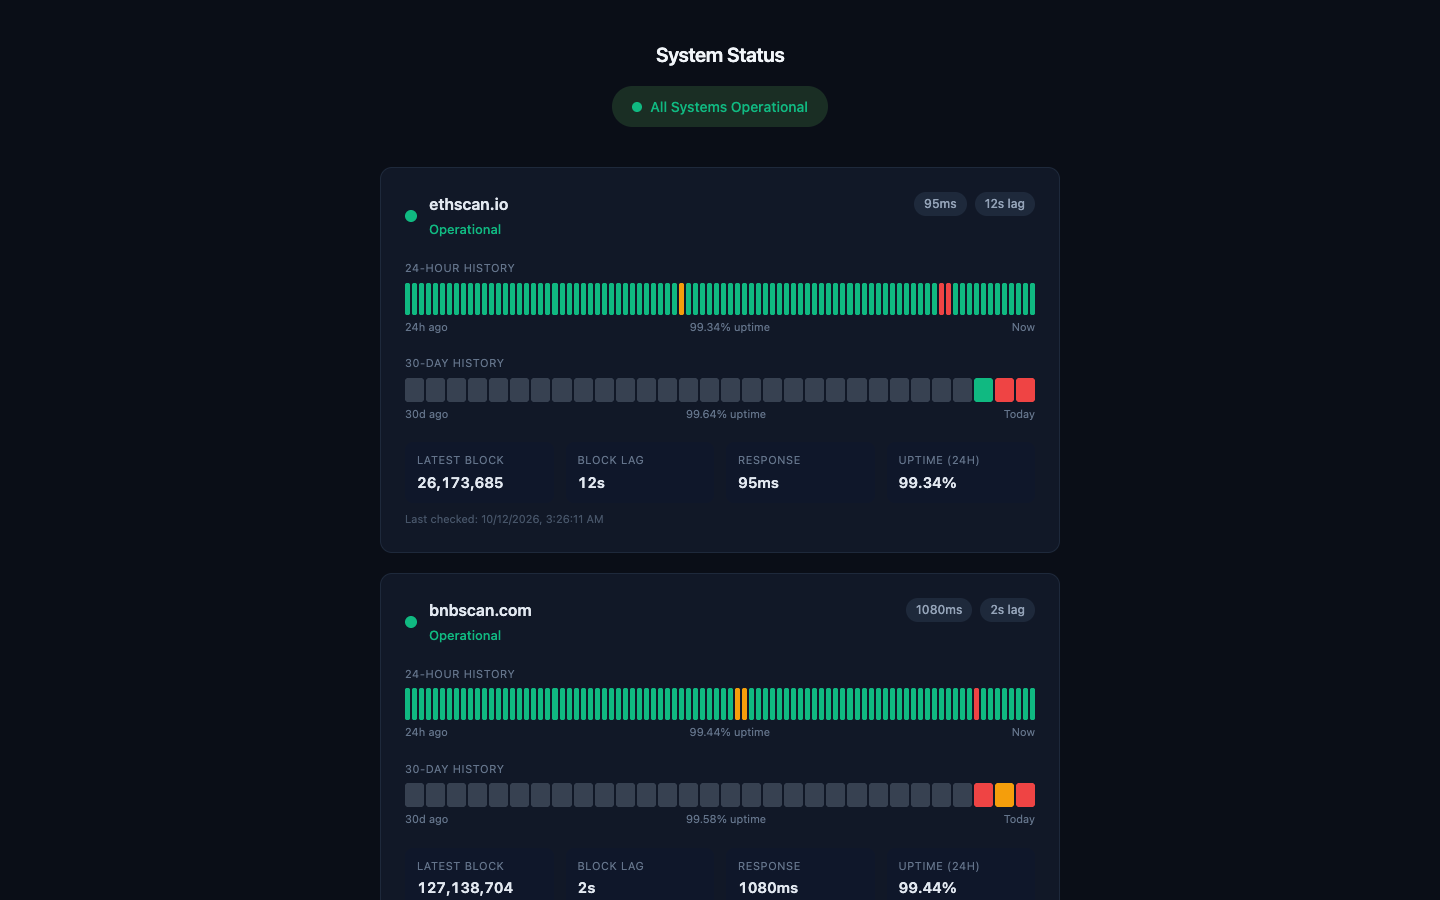The width and height of the screenshot is (1440, 900).
Task: Click the Operational status text under ethscan.io
Action: point(465,230)
